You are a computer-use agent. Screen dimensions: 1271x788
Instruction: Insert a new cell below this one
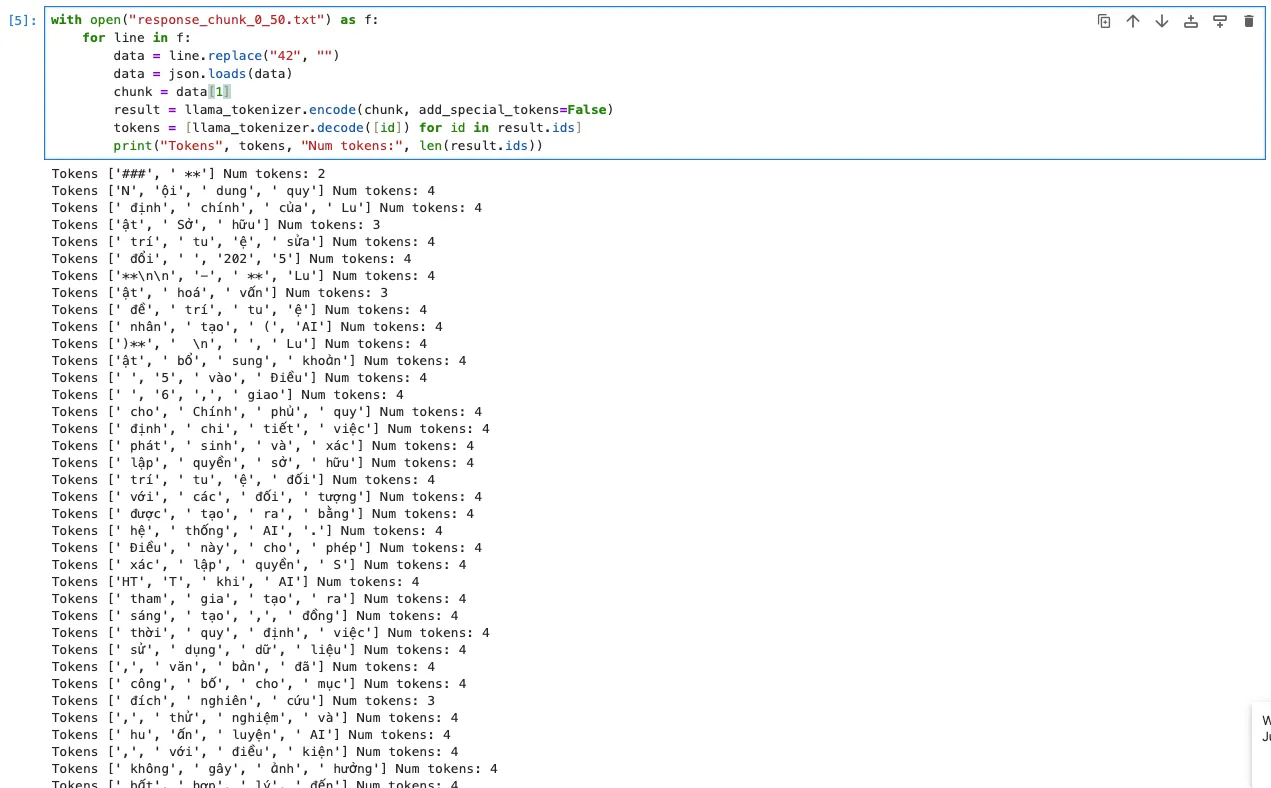1220,21
